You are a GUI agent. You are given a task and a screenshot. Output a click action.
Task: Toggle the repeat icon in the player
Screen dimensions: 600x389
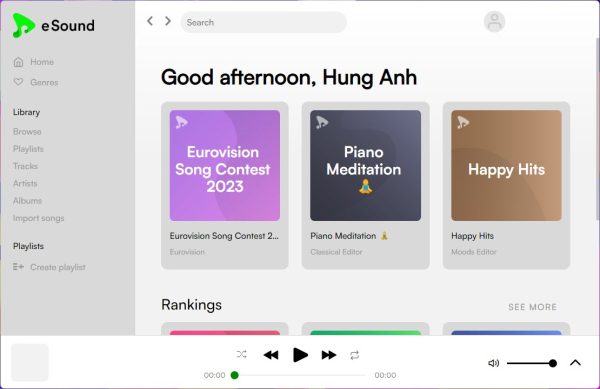point(355,355)
